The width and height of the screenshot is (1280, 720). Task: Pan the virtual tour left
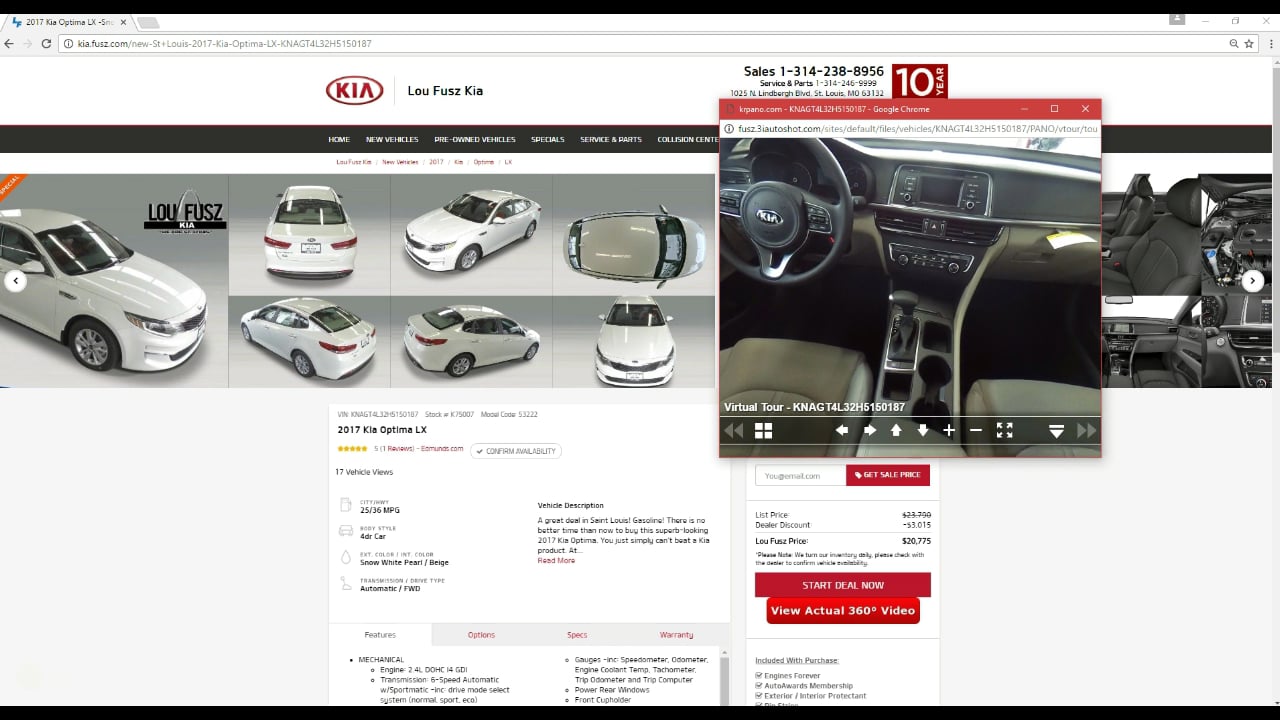click(842, 430)
